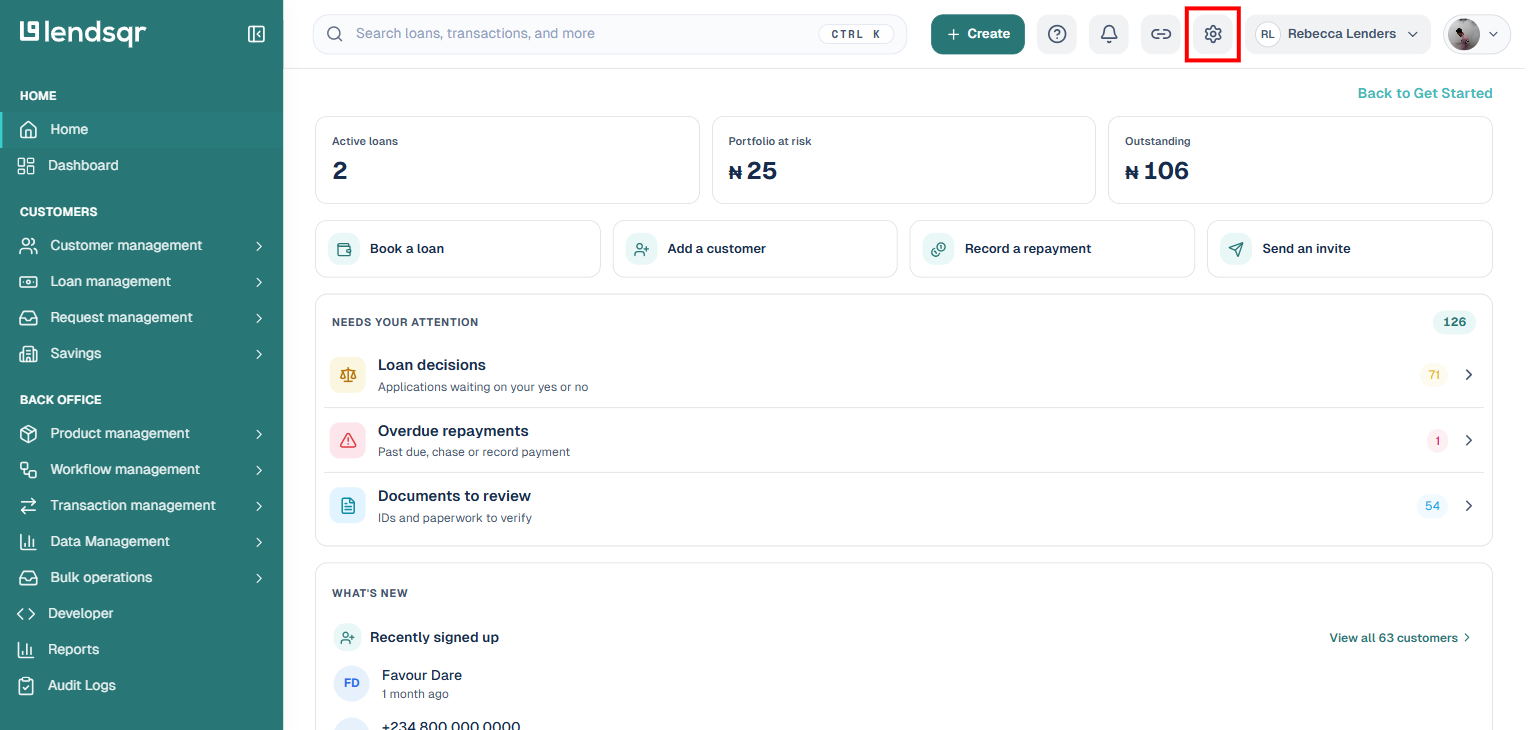Screen dimensions: 1535x730
Task: Click the Documents to review file icon
Action: [x=348, y=506]
